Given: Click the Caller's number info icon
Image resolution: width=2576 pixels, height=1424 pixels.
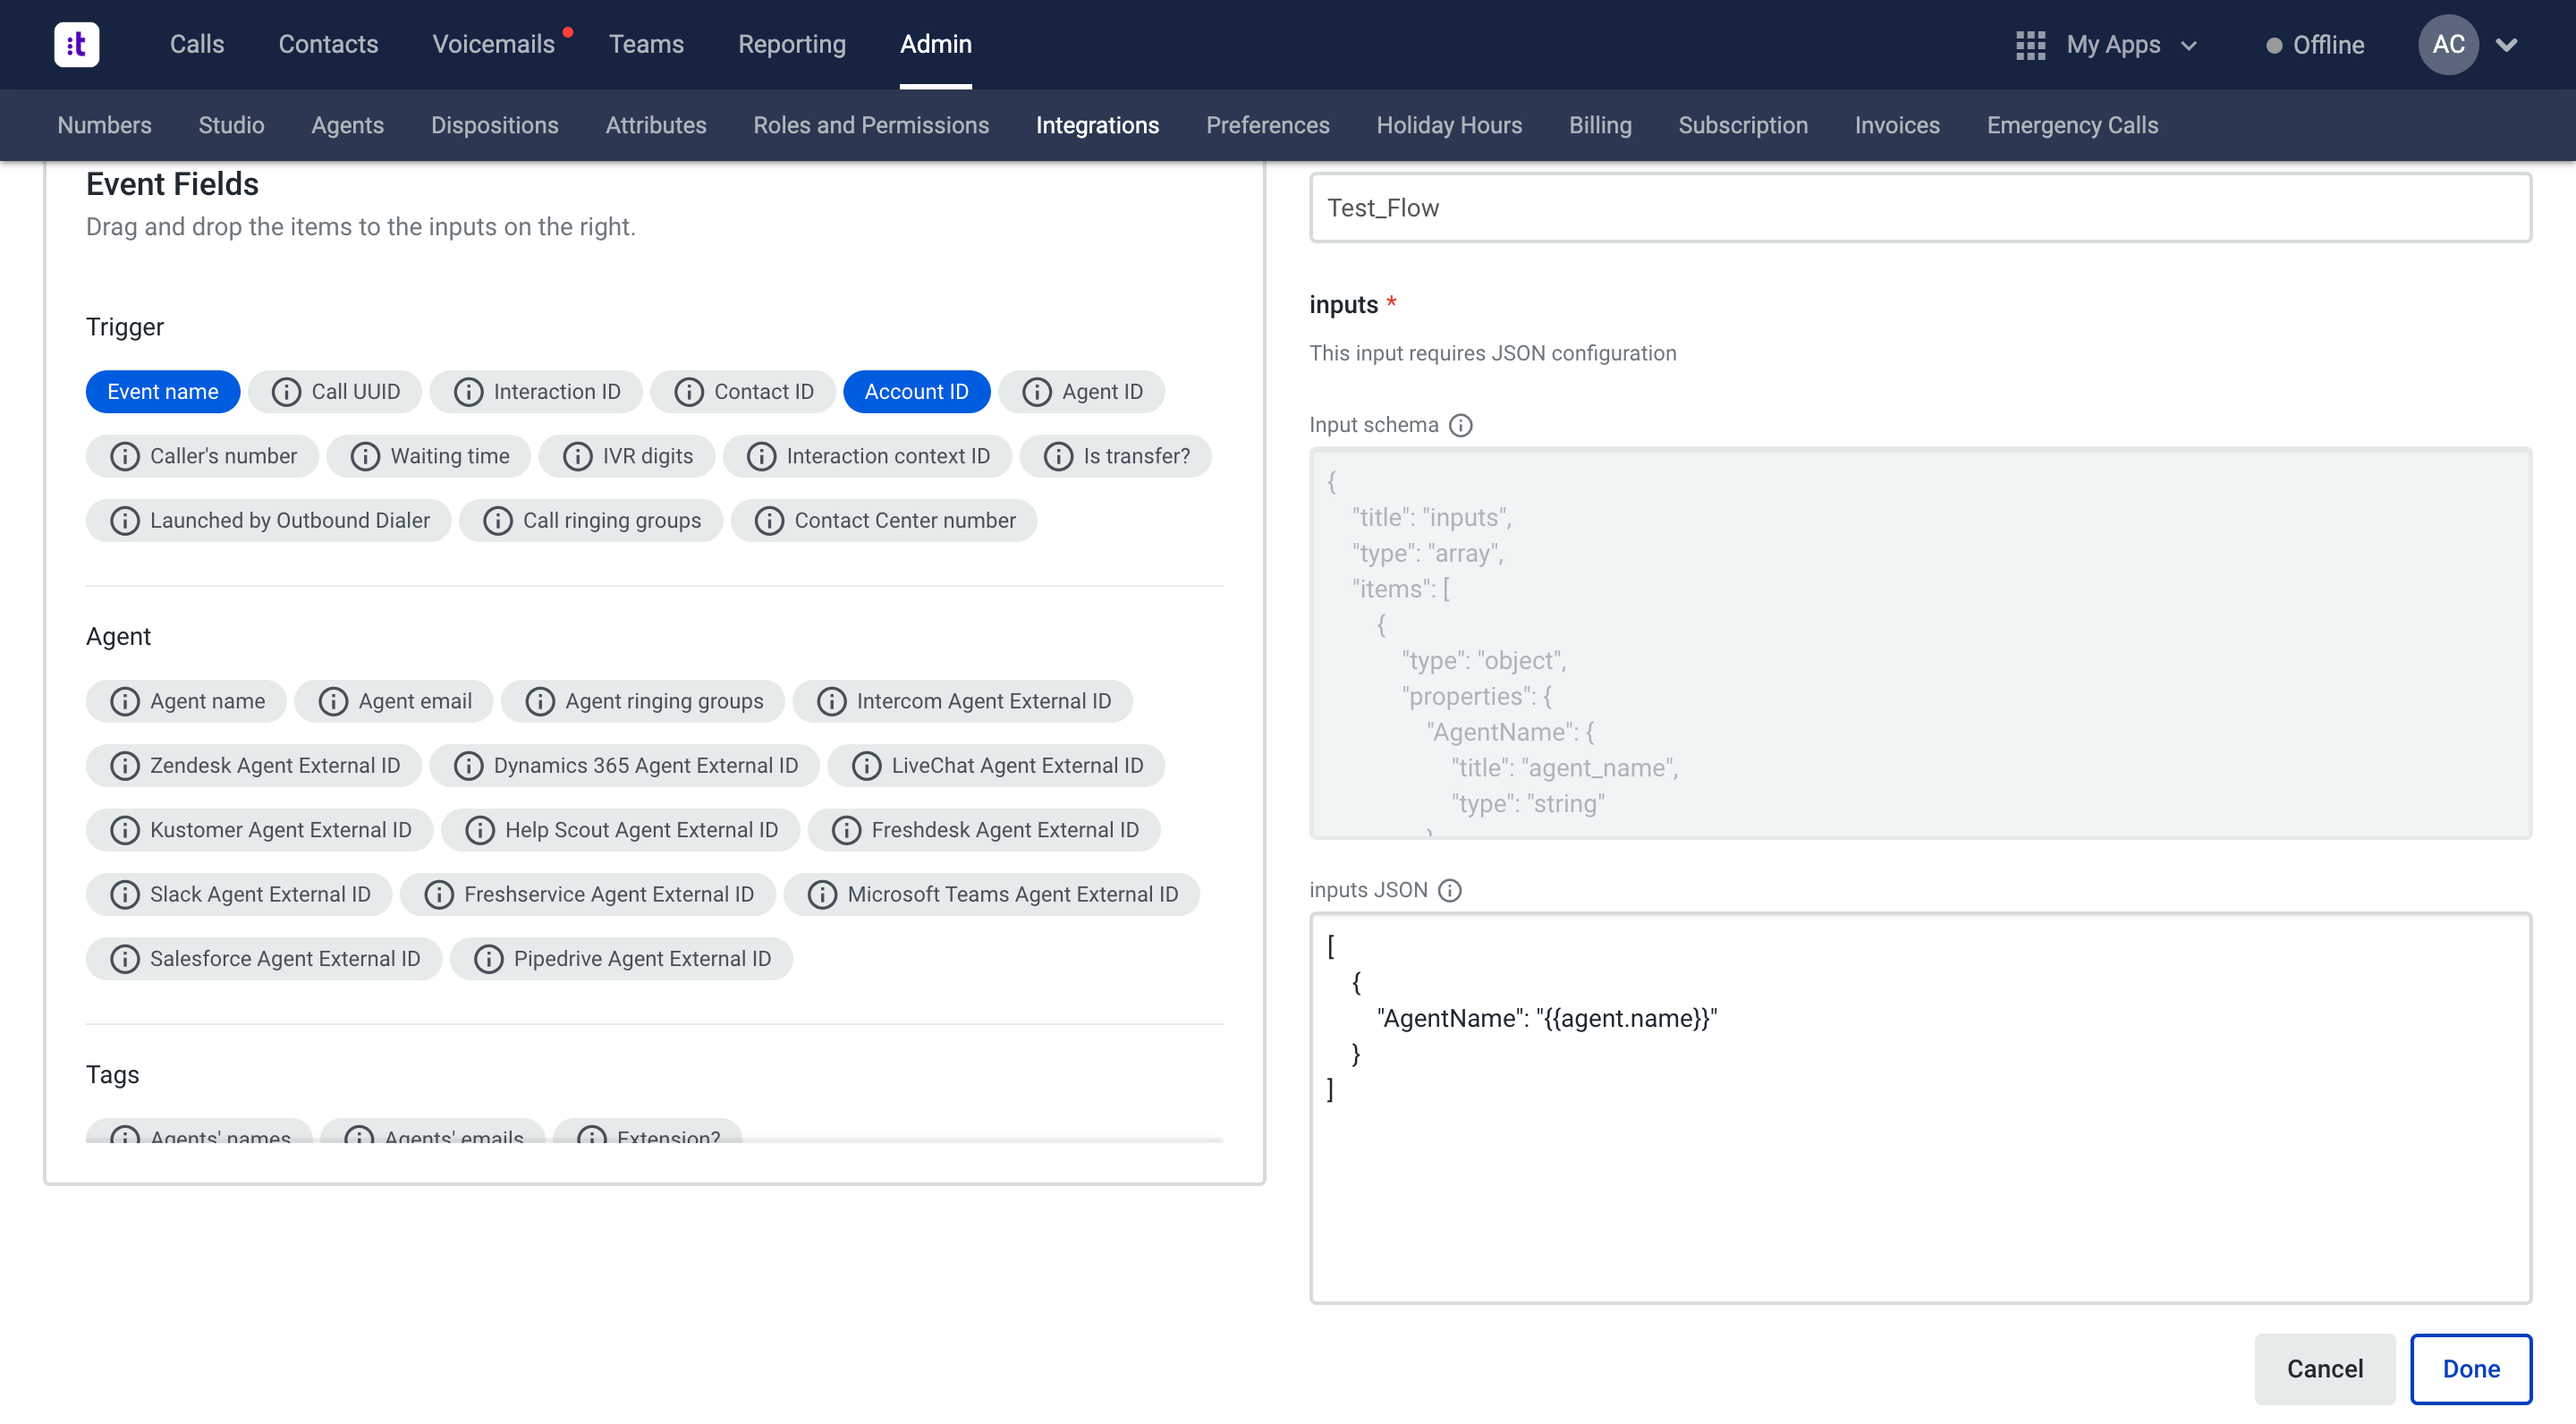Looking at the screenshot, I should click(125, 456).
